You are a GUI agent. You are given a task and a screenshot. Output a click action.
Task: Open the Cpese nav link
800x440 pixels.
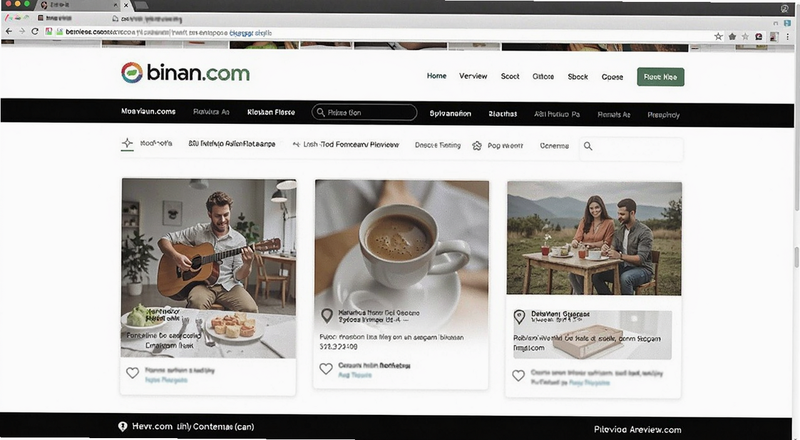pyautogui.click(x=612, y=77)
